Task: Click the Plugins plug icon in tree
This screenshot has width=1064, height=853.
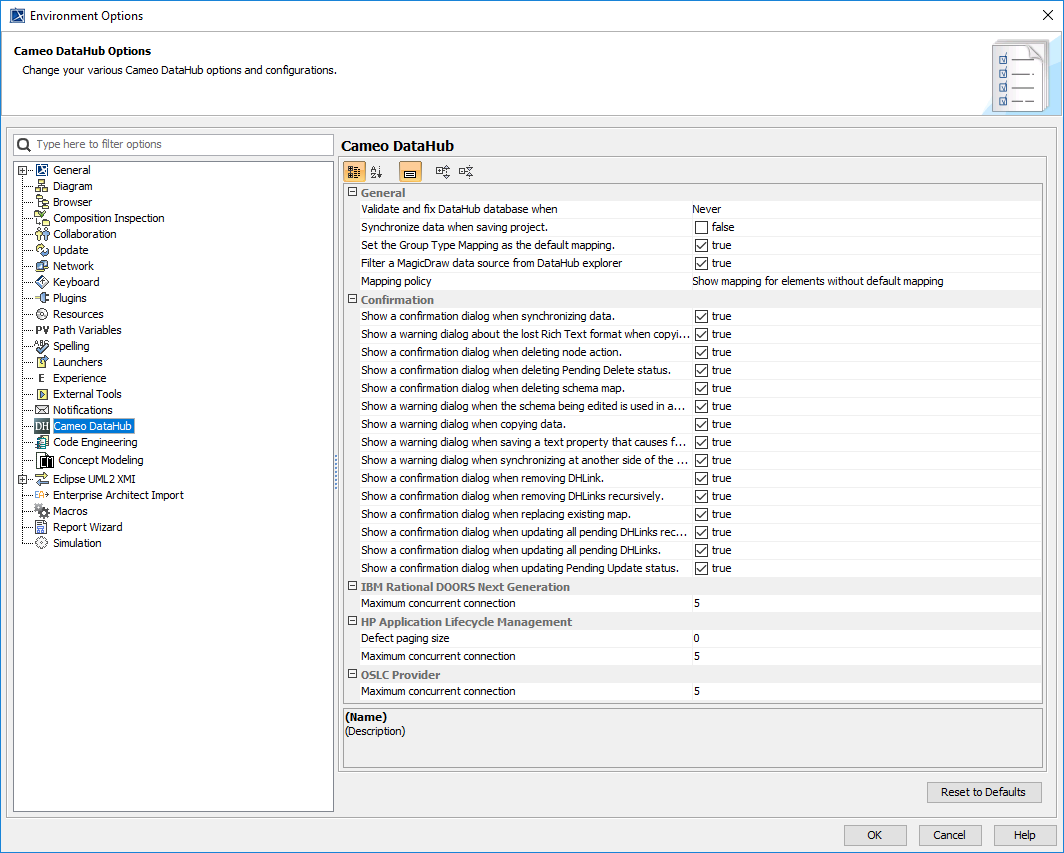Action: pyautogui.click(x=43, y=298)
